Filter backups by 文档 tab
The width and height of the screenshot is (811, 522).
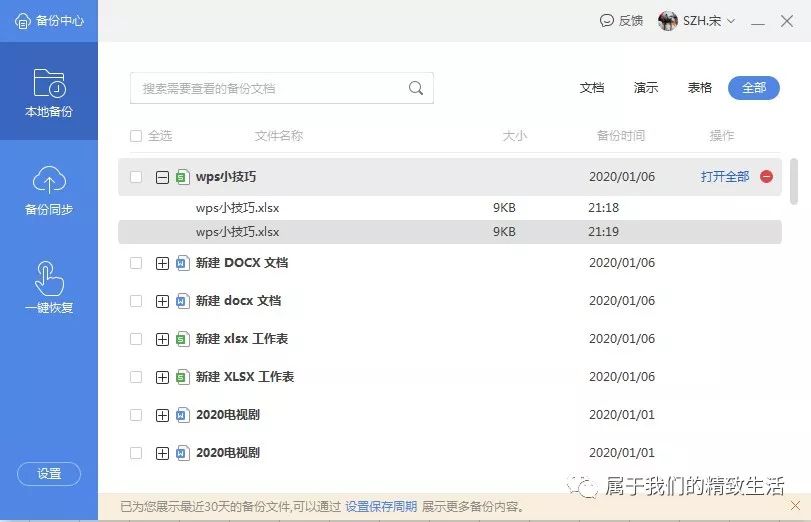click(x=592, y=88)
